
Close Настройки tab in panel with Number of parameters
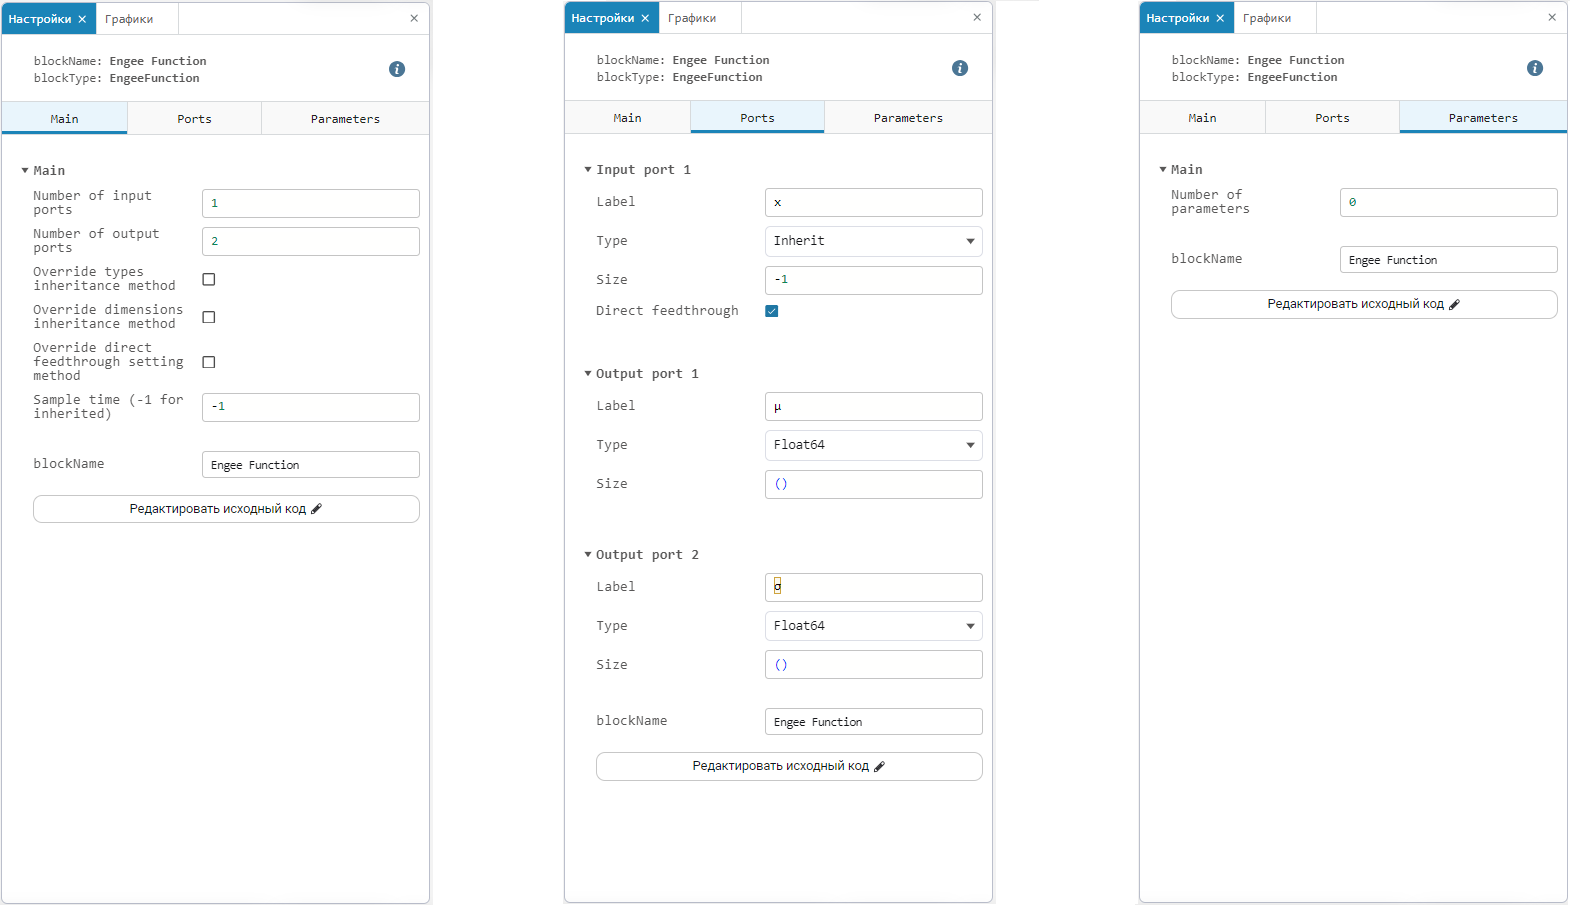[1220, 18]
